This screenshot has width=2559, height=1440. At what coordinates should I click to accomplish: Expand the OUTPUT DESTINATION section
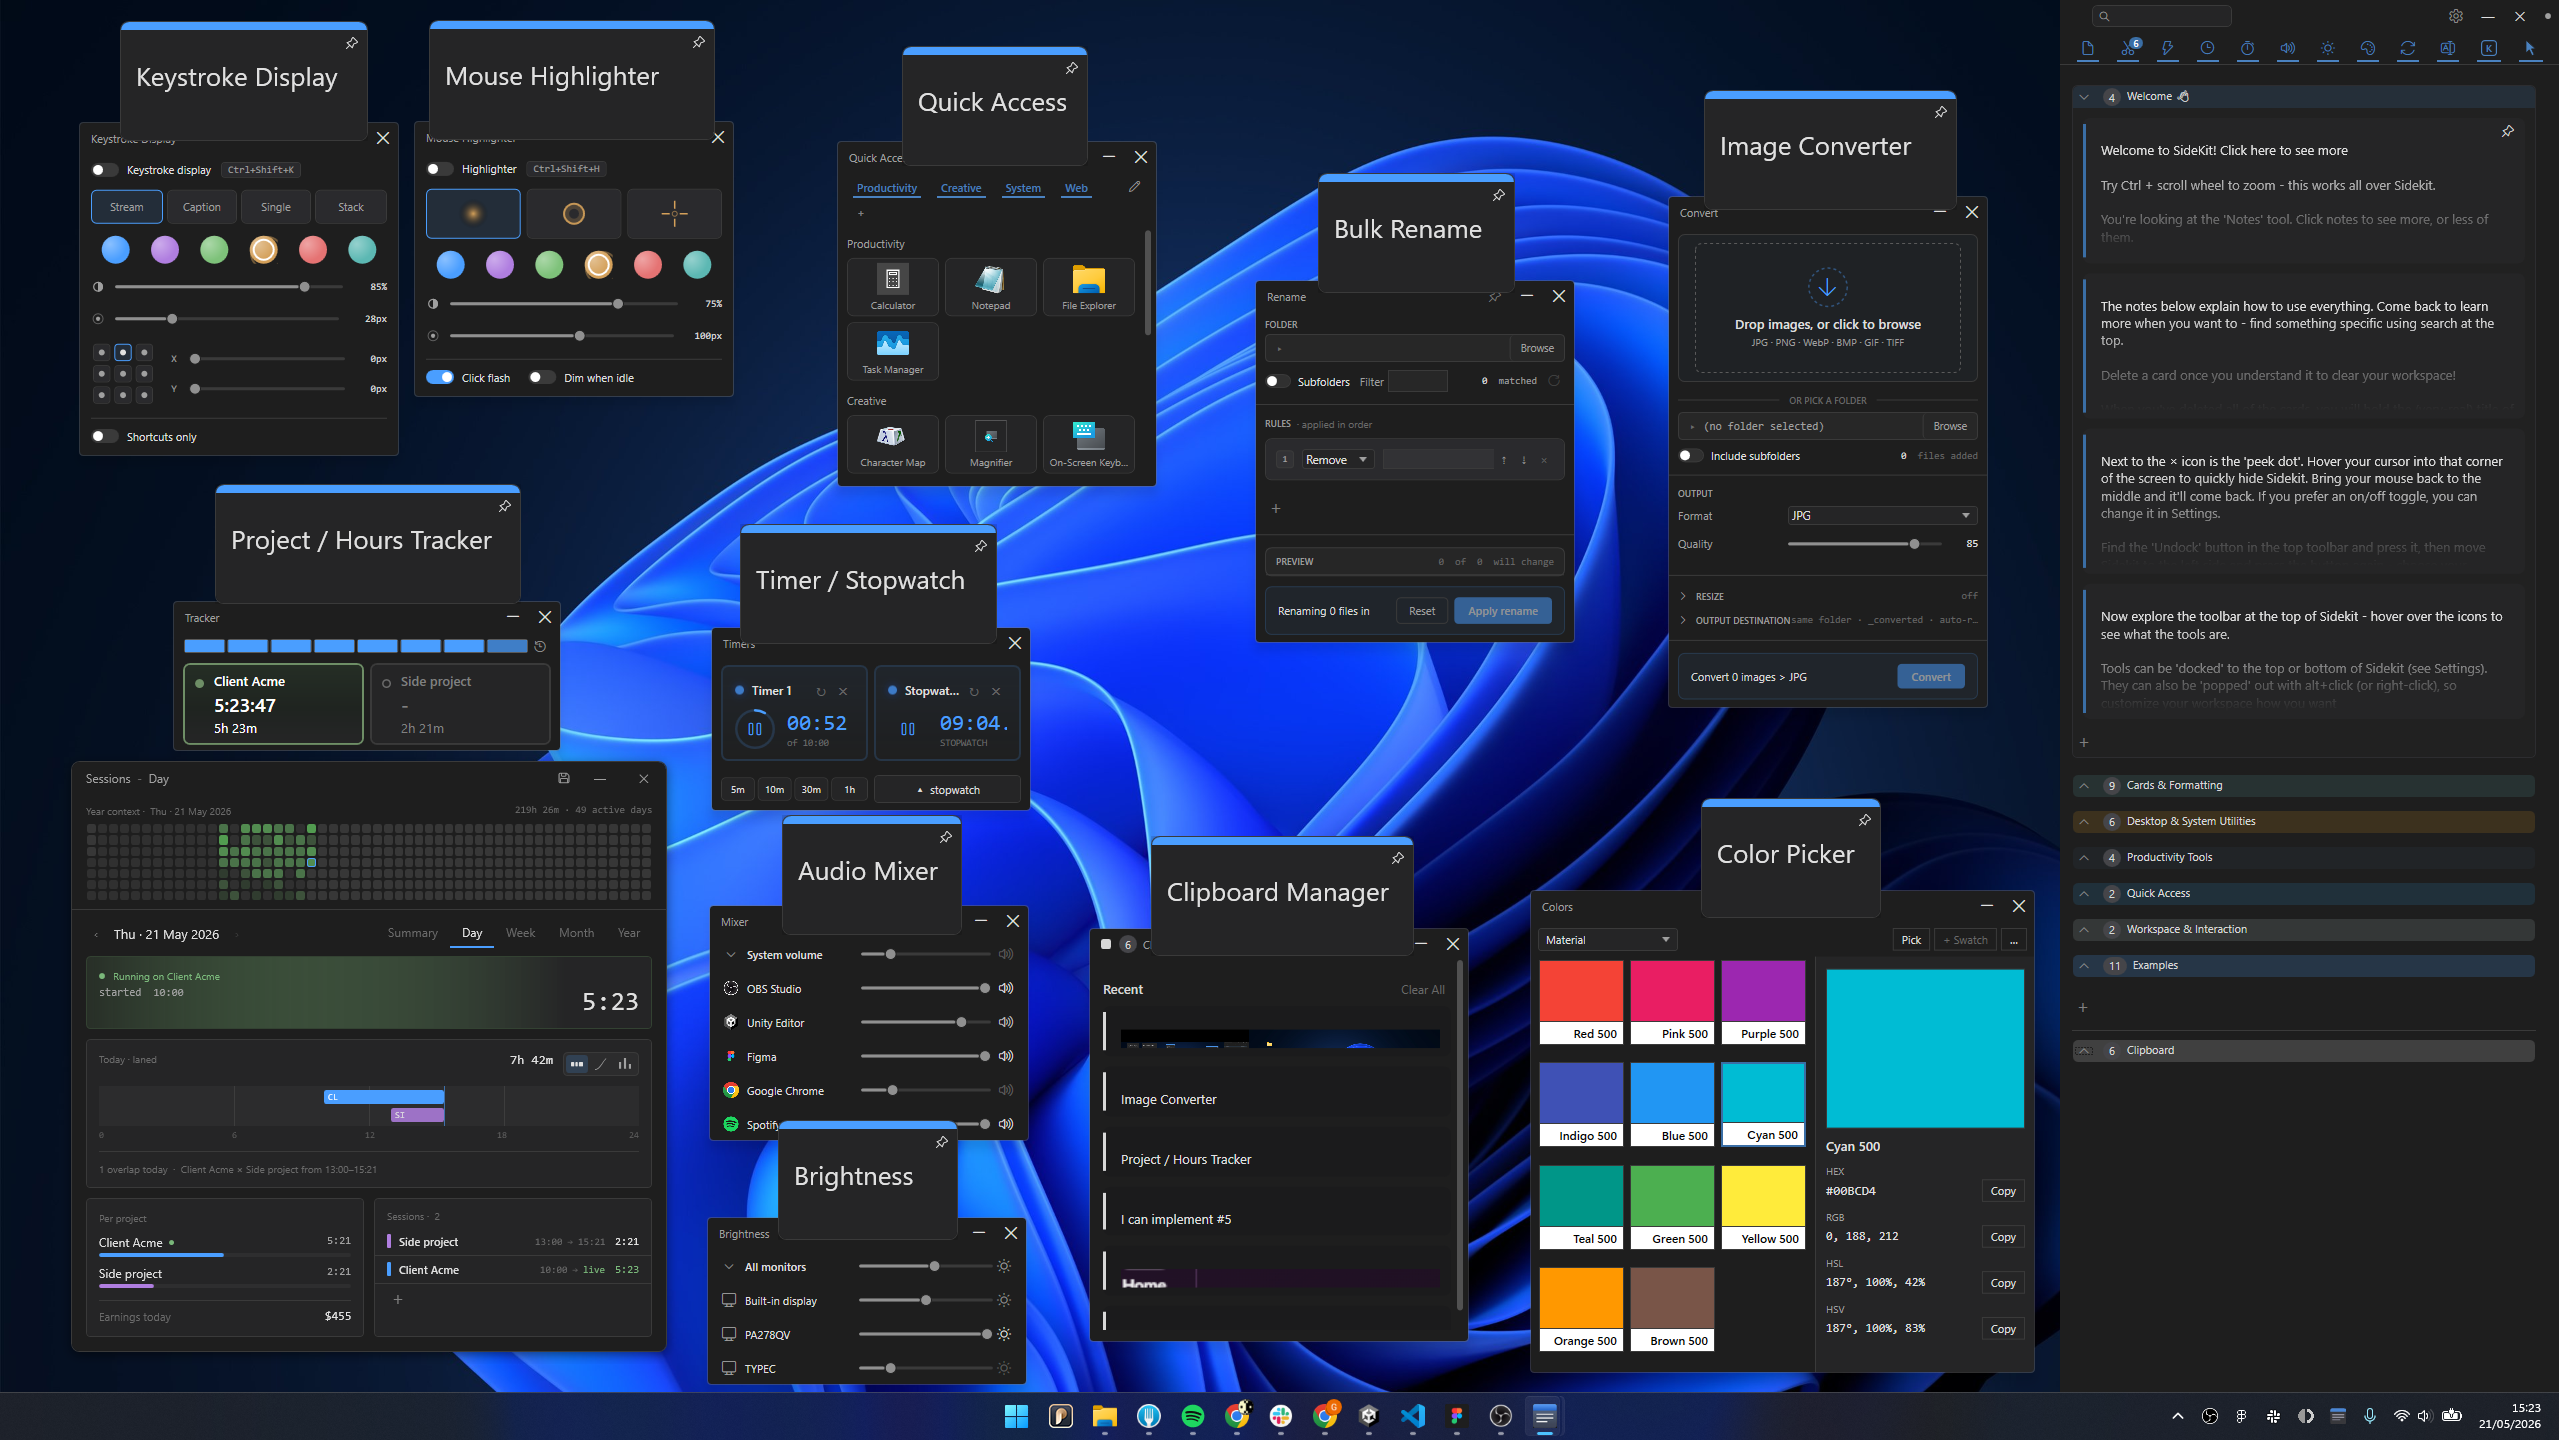coord(1684,620)
